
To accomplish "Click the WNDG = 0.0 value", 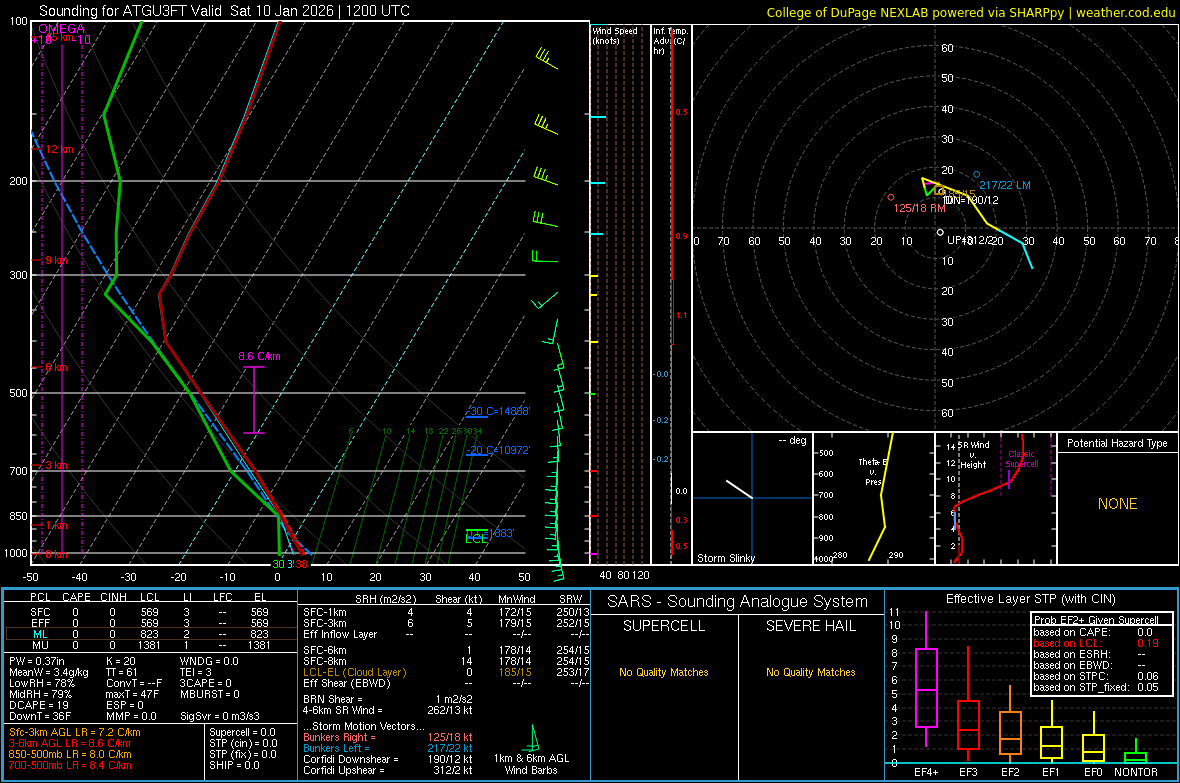I will [x=209, y=661].
